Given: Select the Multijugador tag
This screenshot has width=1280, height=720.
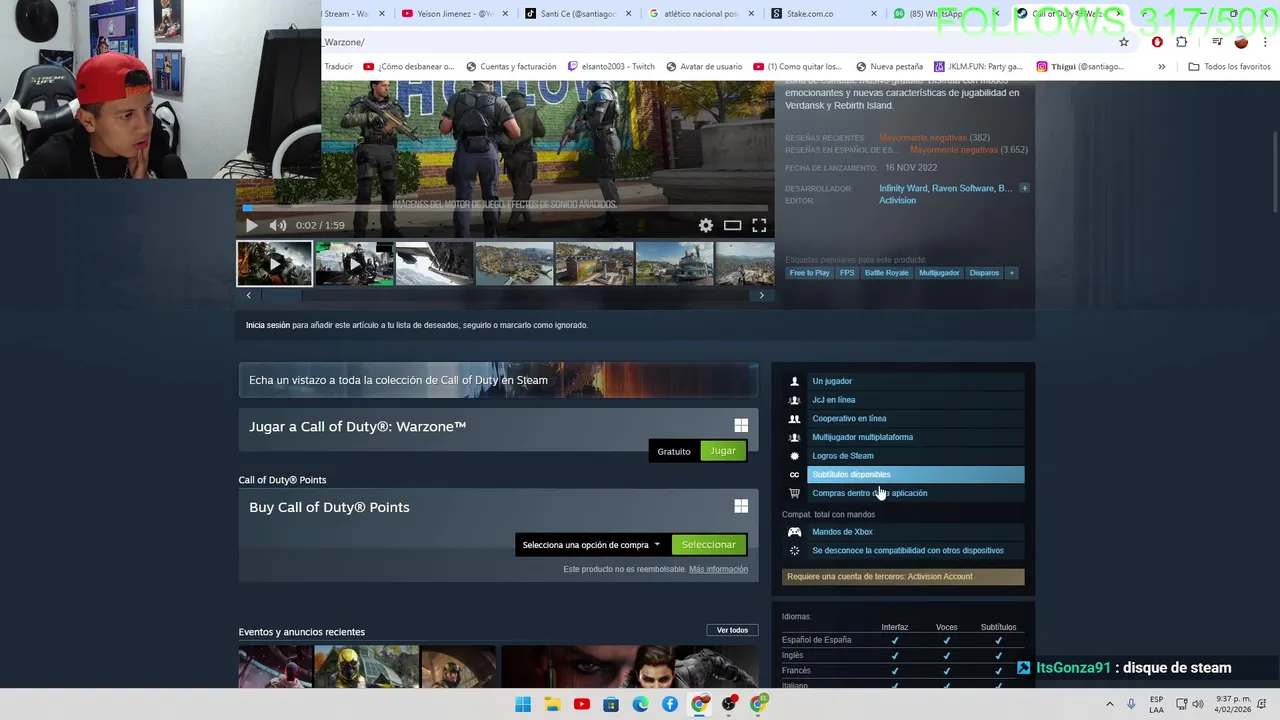Looking at the screenshot, I should pos(939,273).
